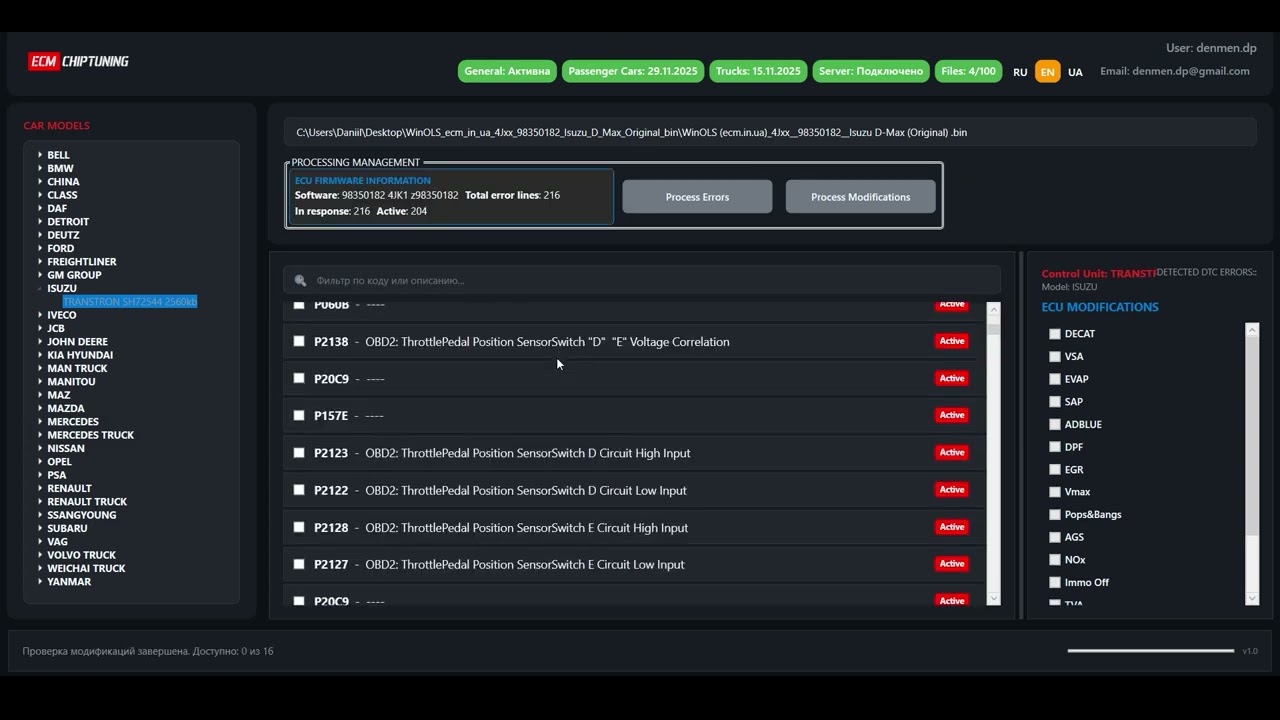The image size is (1280, 720).
Task: Click the DTC error list scroll-up arrow
Action: (x=993, y=310)
